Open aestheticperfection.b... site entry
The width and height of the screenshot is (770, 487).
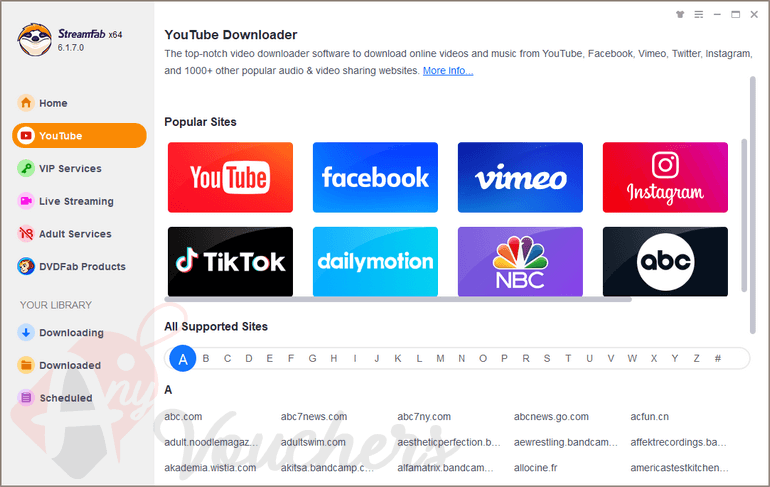click(x=449, y=442)
